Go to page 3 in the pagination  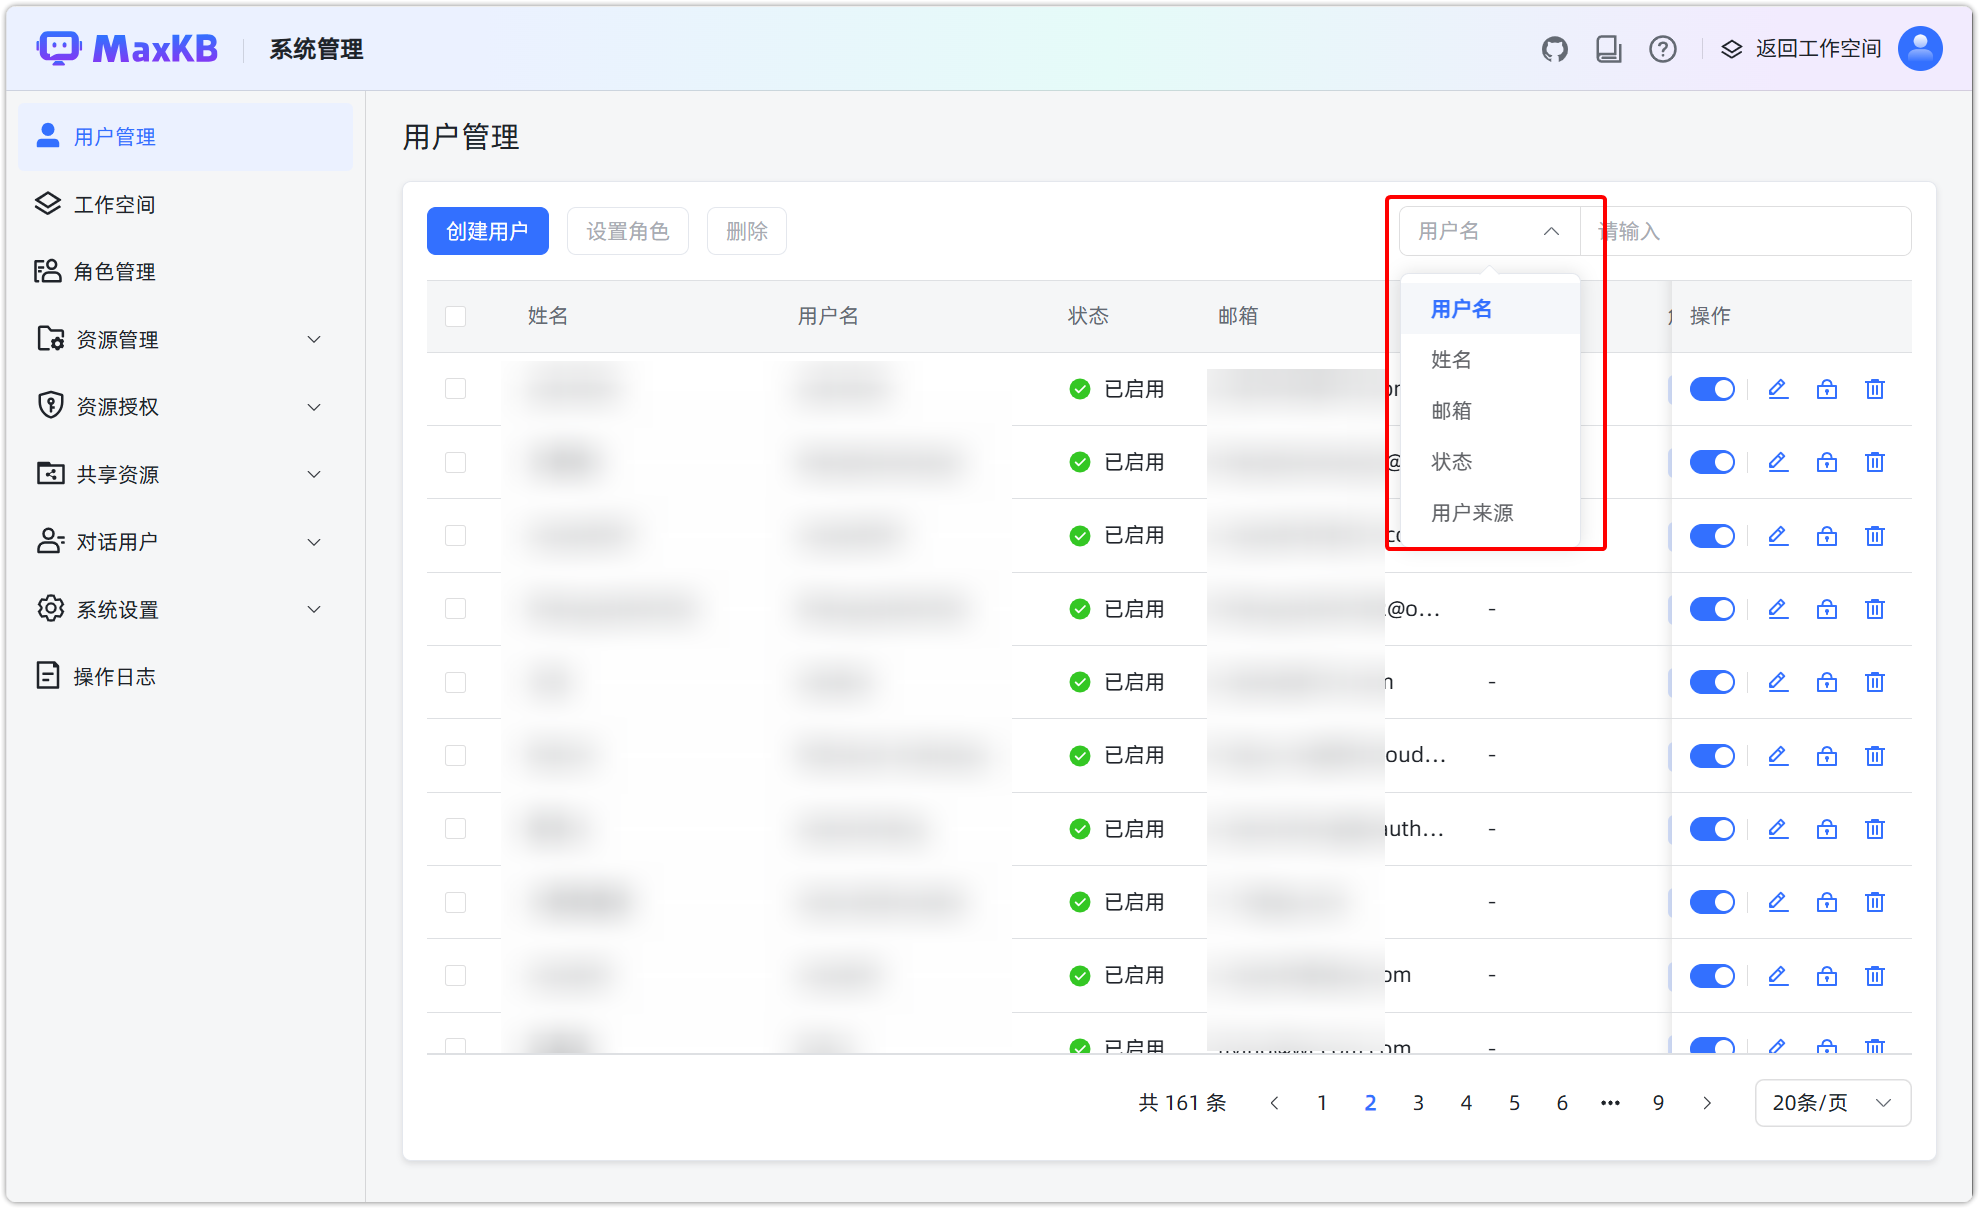pos(1418,1102)
